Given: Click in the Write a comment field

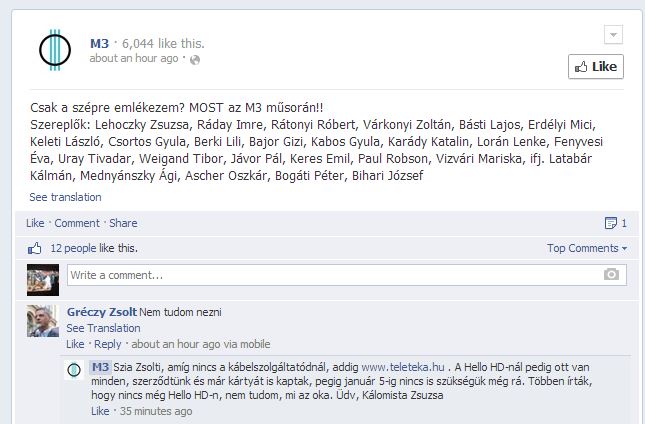Looking at the screenshot, I should click(347, 275).
